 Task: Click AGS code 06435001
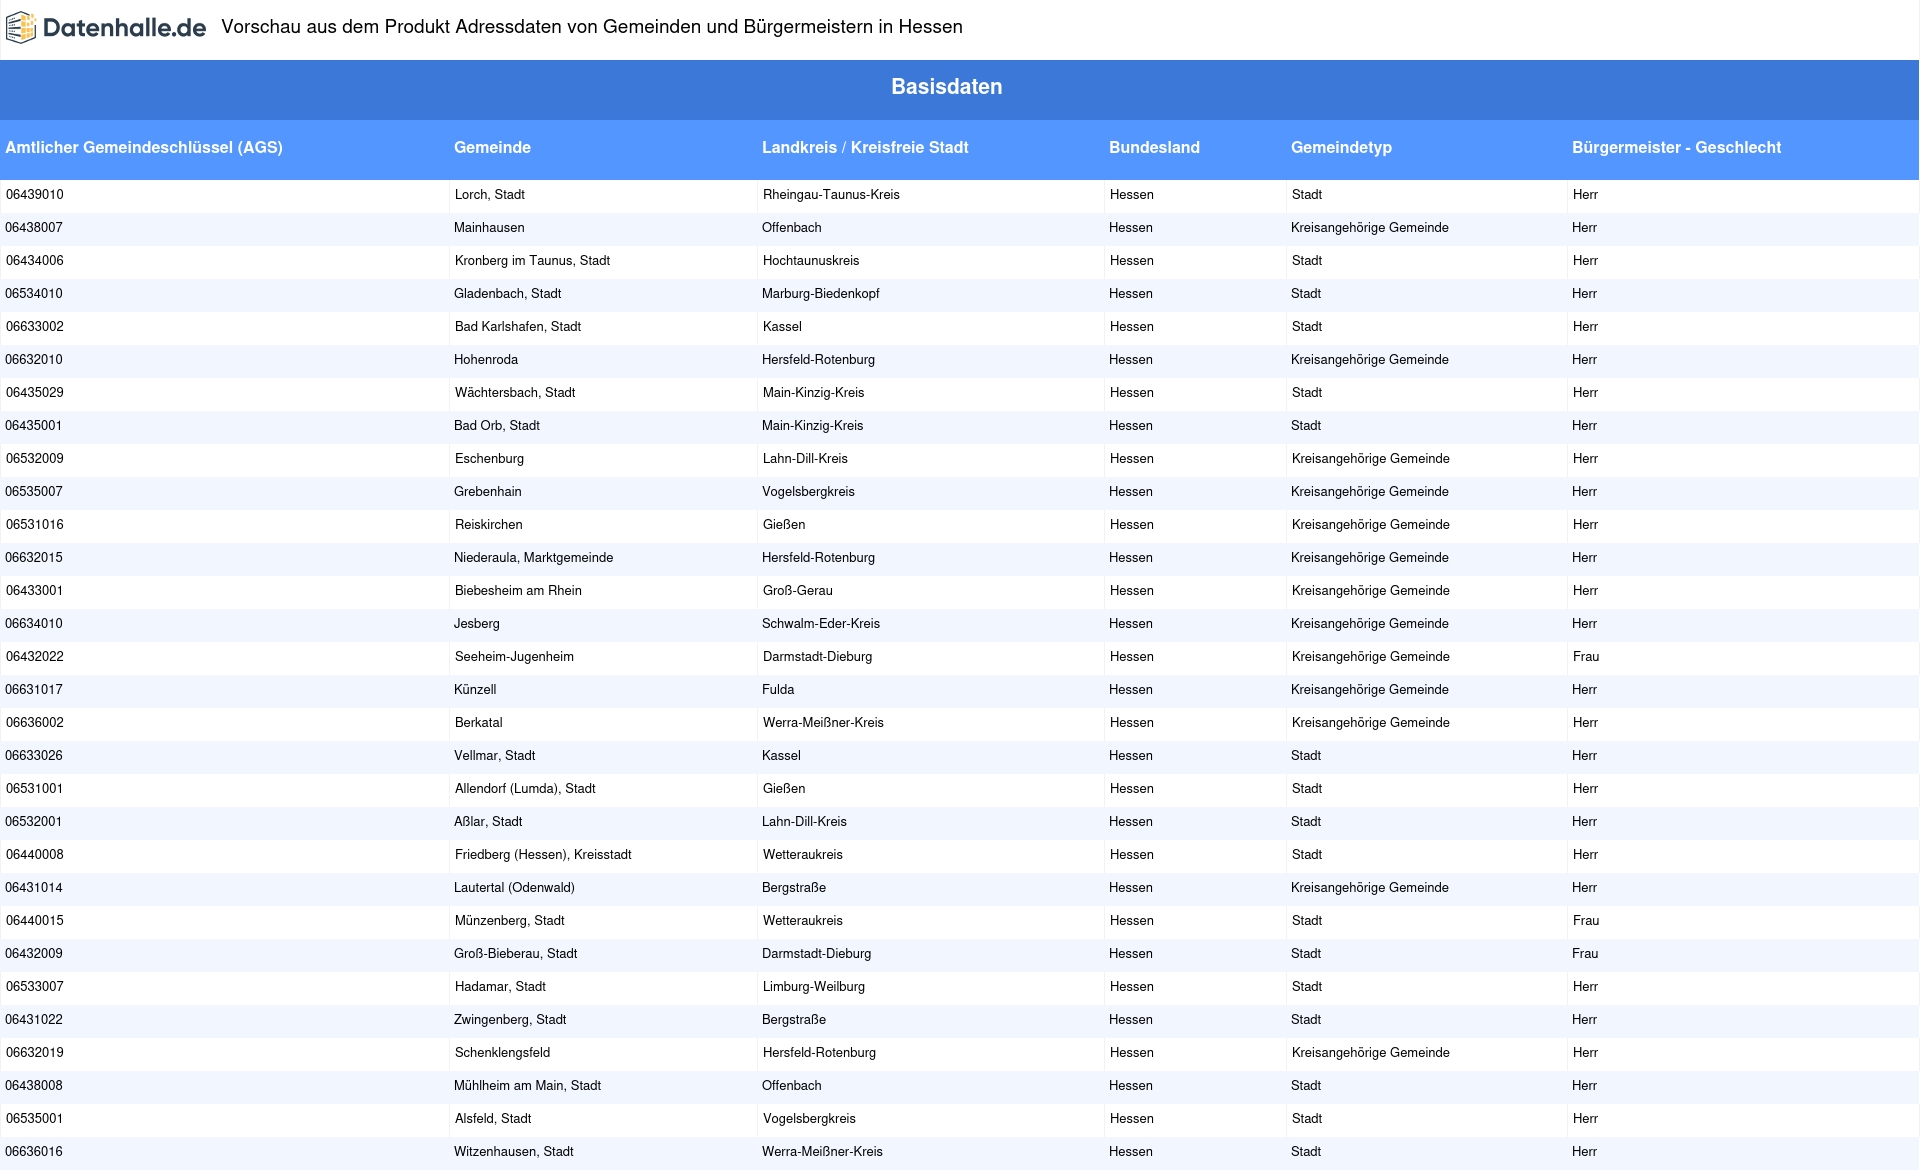34,426
